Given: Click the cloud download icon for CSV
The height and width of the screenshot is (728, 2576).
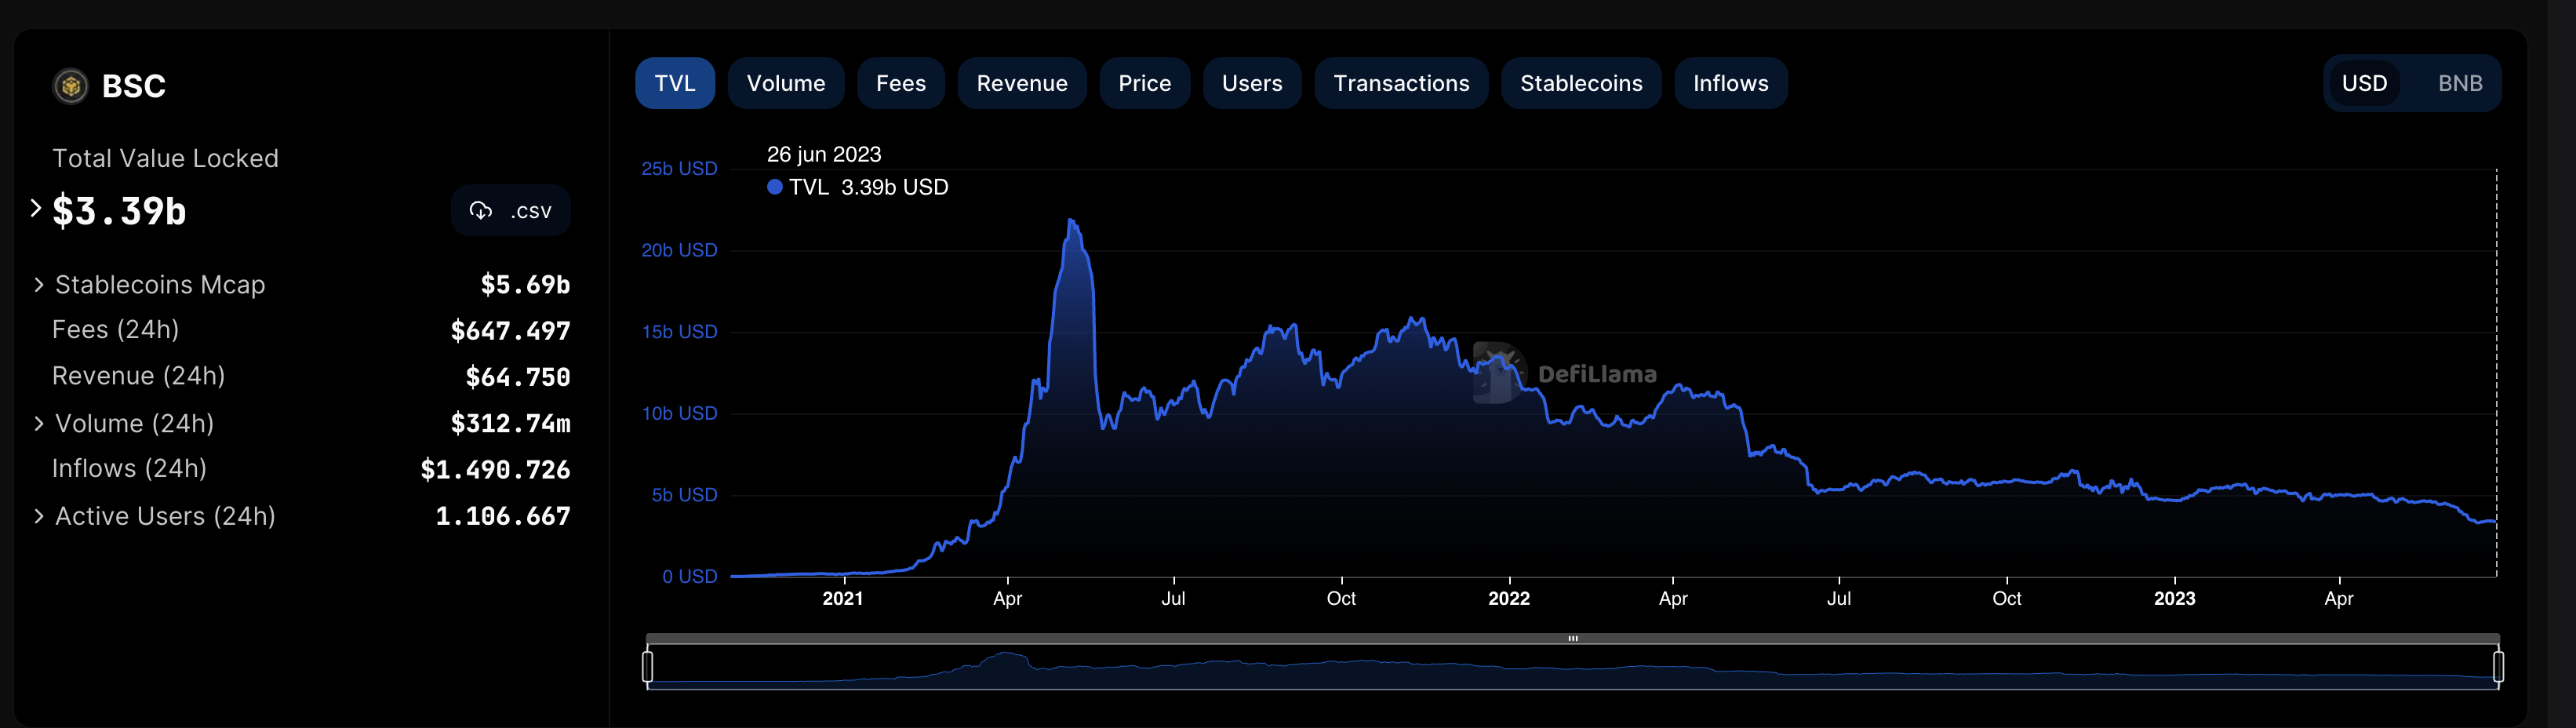Looking at the screenshot, I should (481, 210).
